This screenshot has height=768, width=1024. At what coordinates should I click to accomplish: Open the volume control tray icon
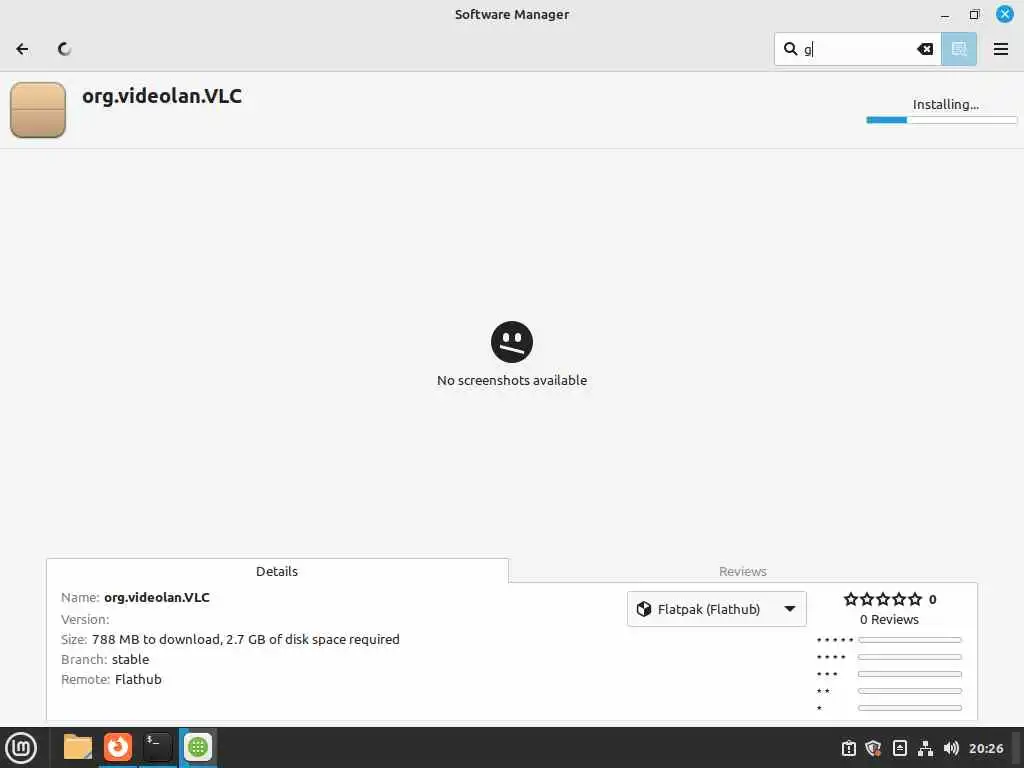[x=951, y=748]
